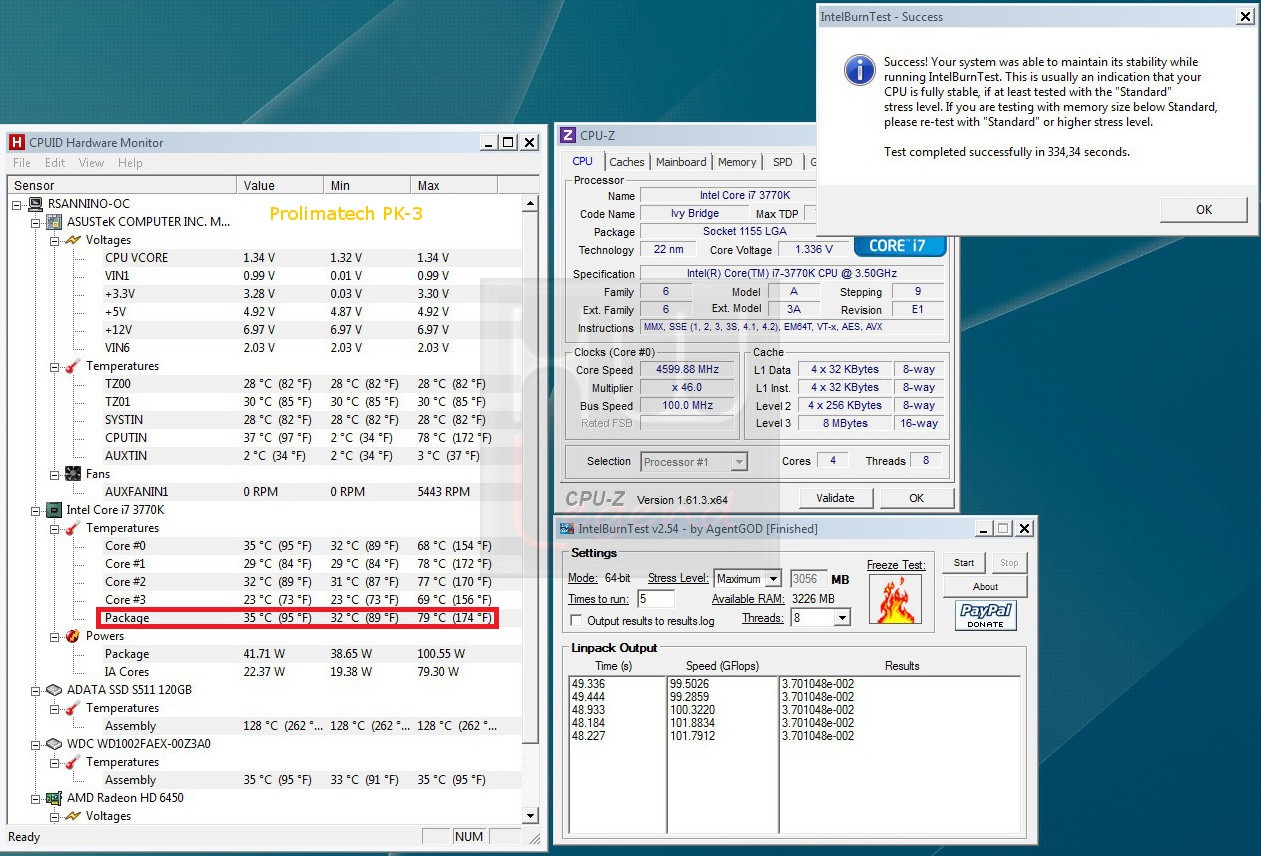Click the Voltages icon under the ASUSTeK motherboard
Image resolution: width=1261 pixels, height=856 pixels.
[x=73, y=240]
